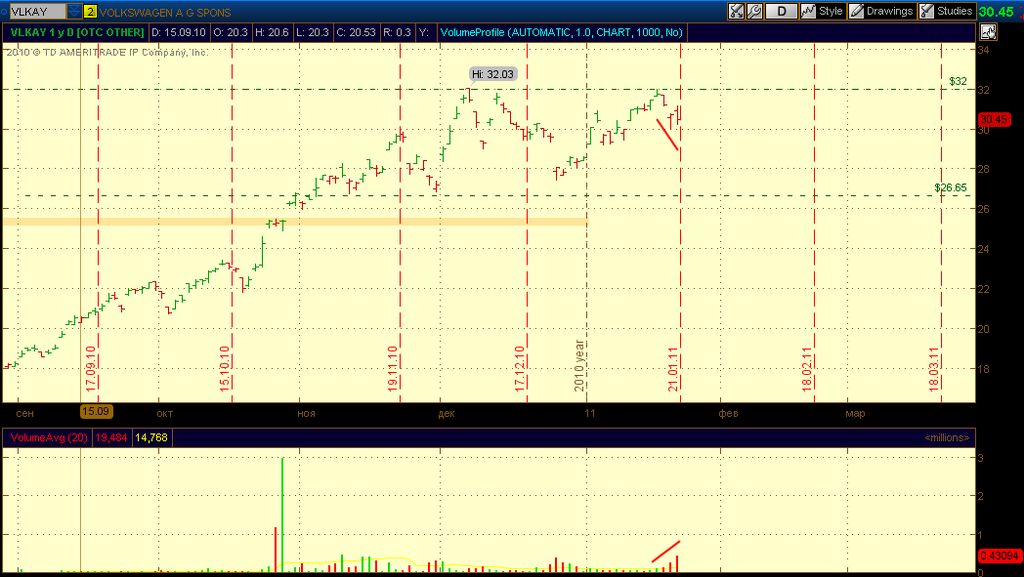Open the yellow number 2 color link
1024x577 pixels.
pyautogui.click(x=90, y=12)
